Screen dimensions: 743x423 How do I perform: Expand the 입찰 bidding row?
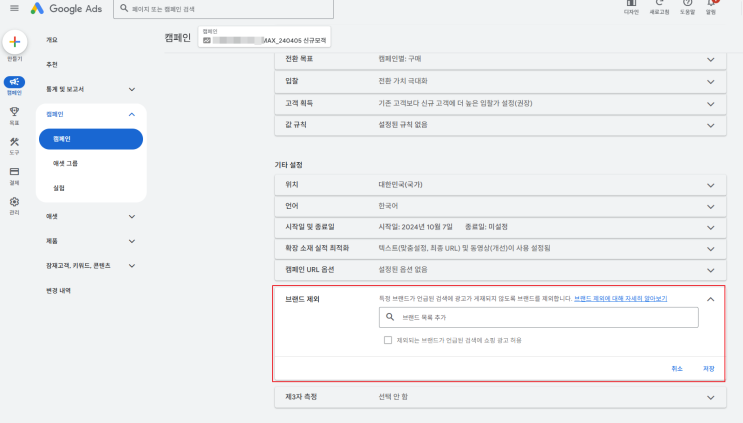[x=500, y=81]
